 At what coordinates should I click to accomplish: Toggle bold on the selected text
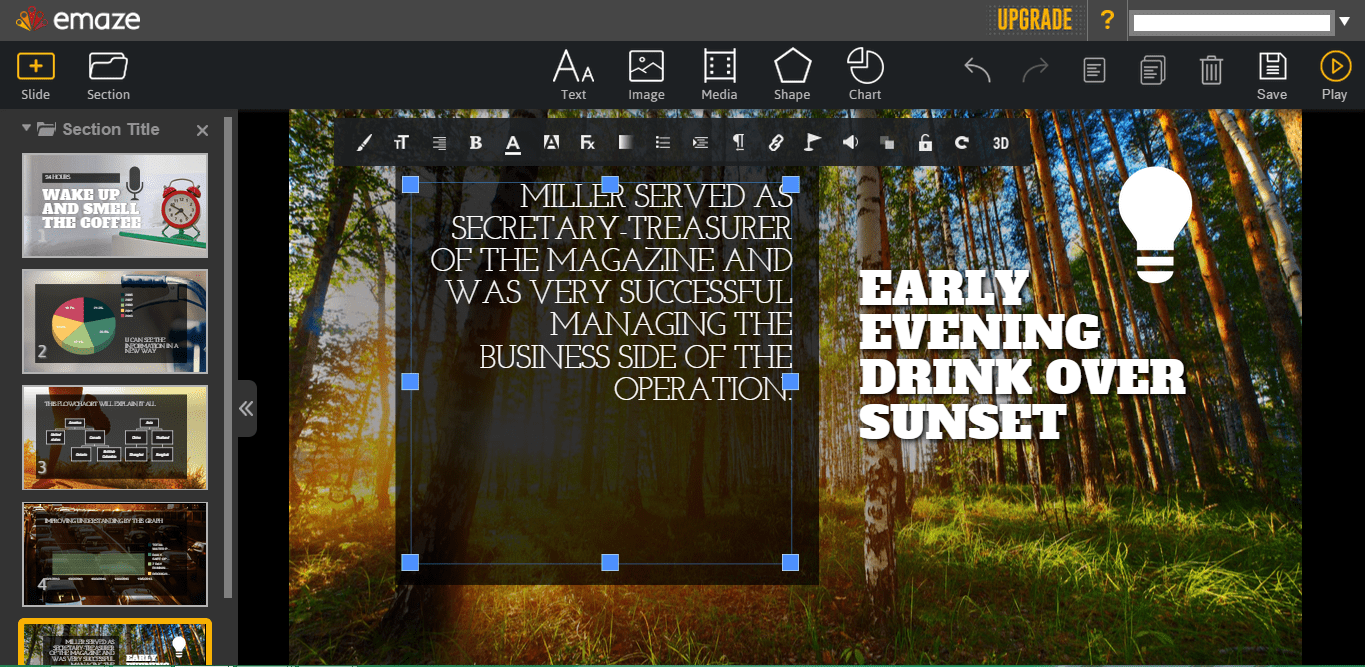476,142
